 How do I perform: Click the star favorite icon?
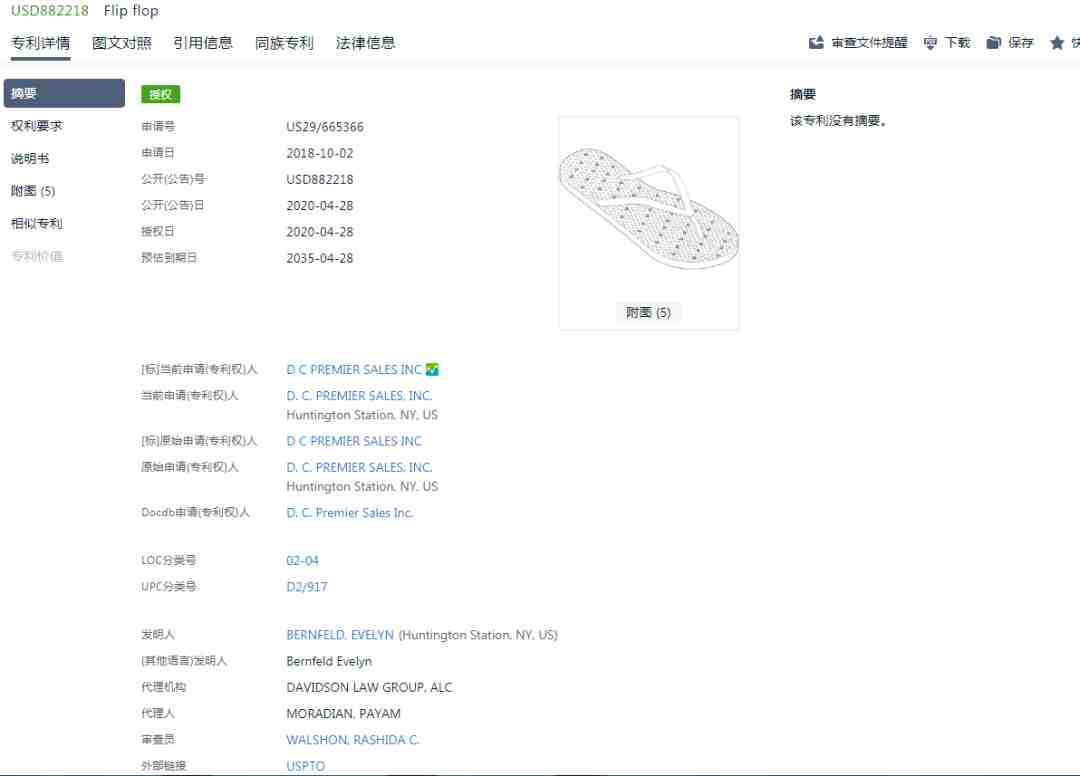click(x=1057, y=43)
